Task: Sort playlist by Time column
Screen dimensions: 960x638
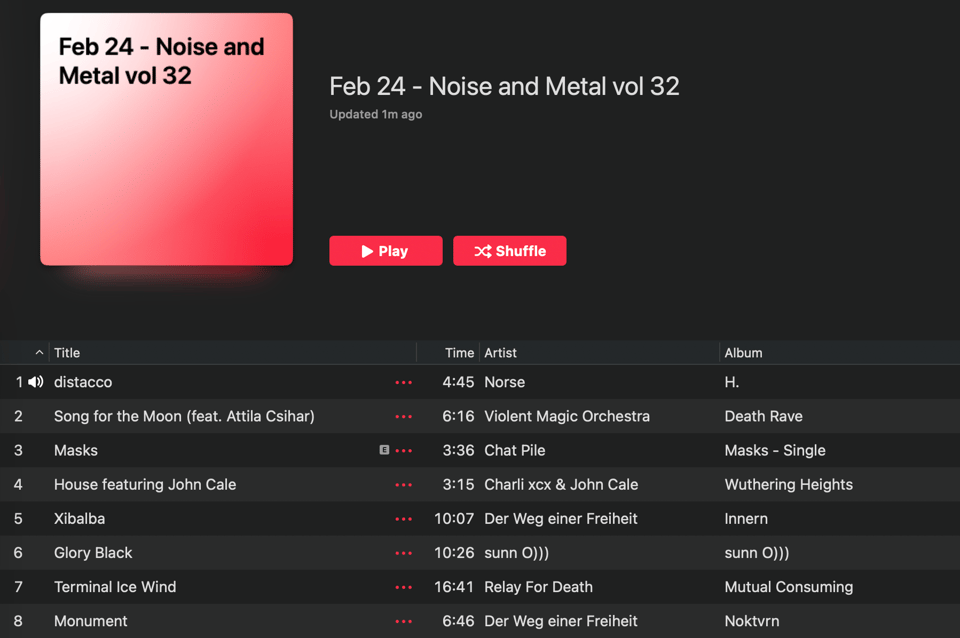Action: [459, 353]
